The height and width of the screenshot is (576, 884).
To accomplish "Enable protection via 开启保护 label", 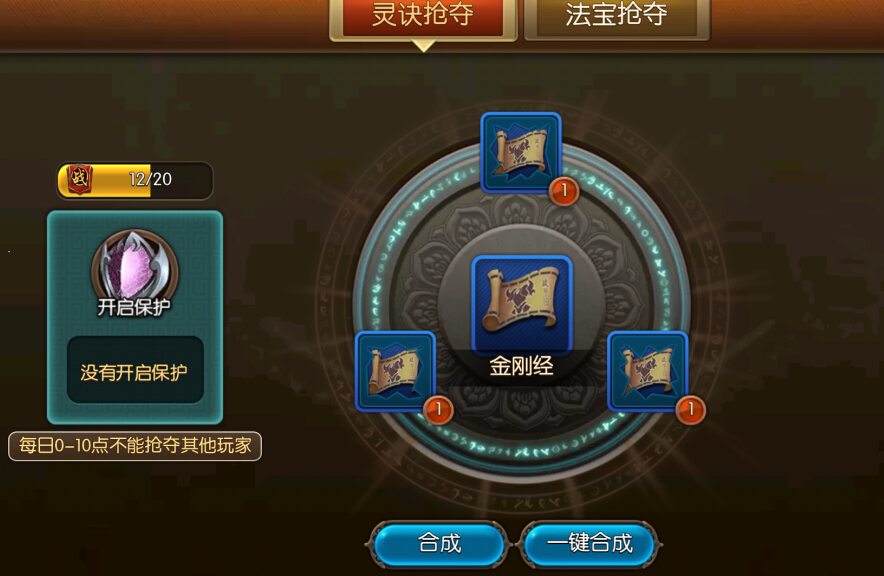I will (134, 307).
